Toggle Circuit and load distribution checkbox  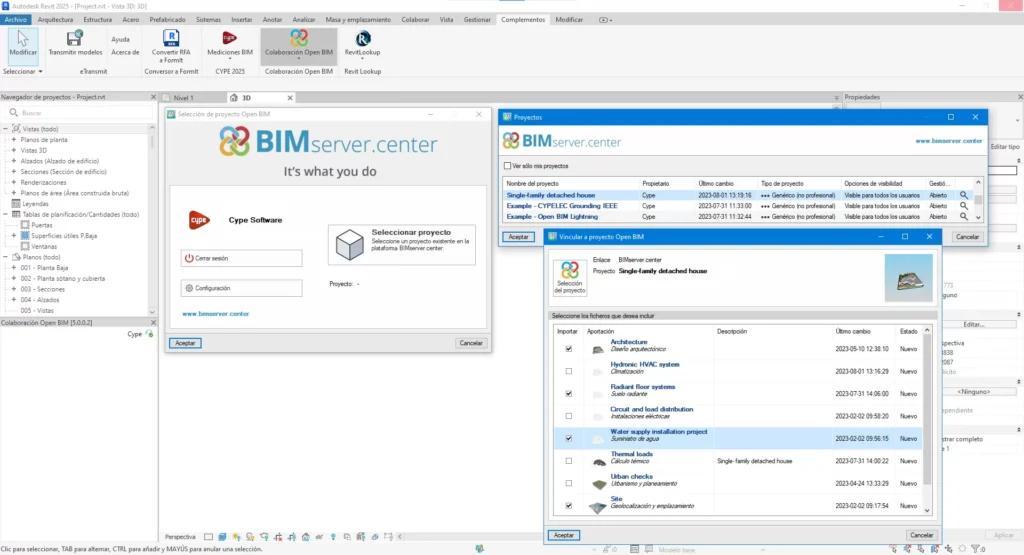pos(568,416)
